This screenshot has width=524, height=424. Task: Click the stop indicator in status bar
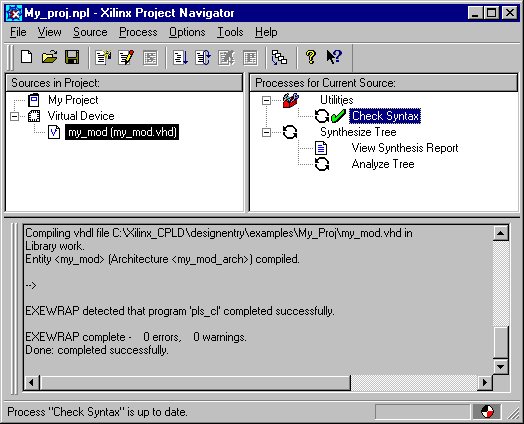pyautogui.click(x=487, y=412)
